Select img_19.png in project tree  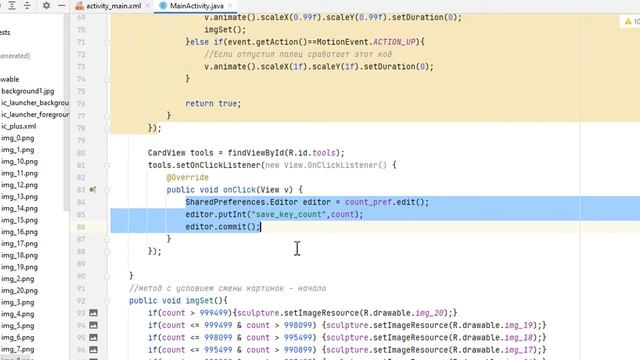point(20,267)
